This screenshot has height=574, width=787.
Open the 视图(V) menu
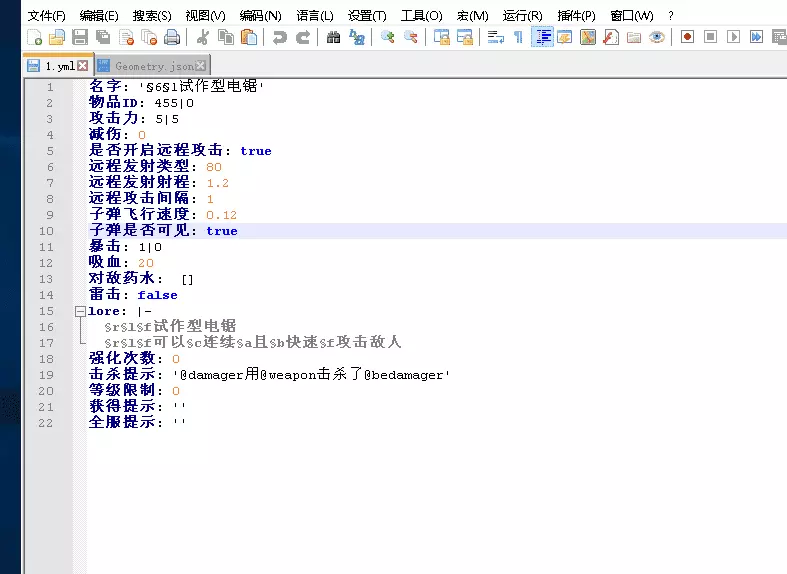pyautogui.click(x=205, y=16)
